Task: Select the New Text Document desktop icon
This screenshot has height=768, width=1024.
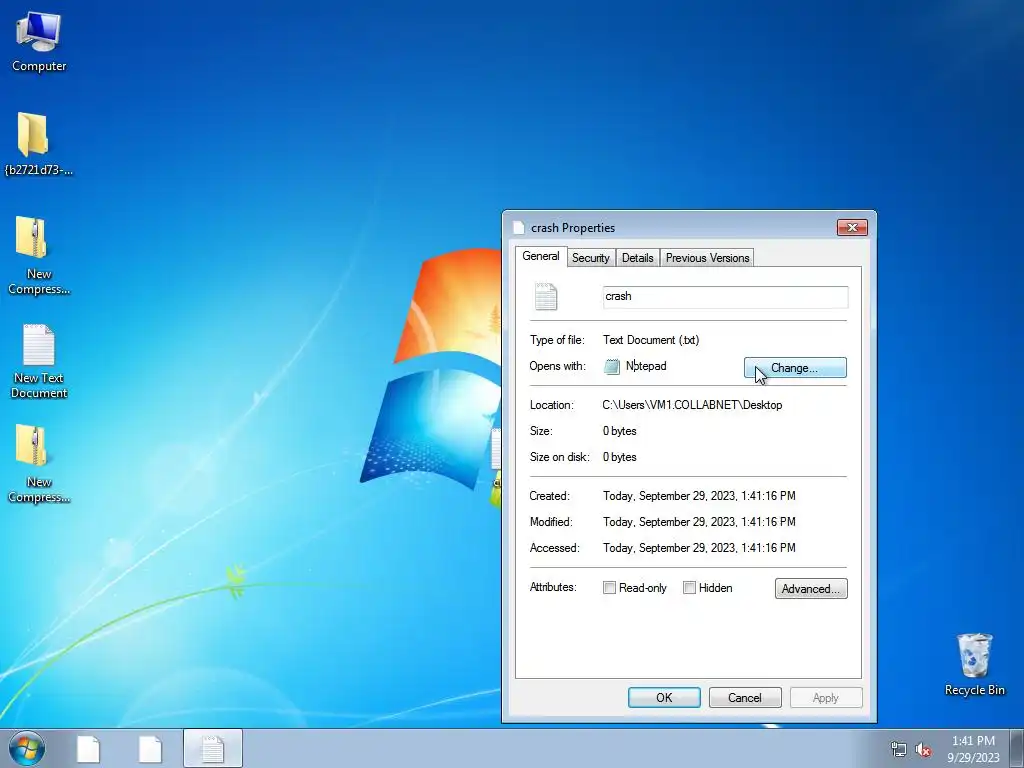Action: (x=39, y=361)
